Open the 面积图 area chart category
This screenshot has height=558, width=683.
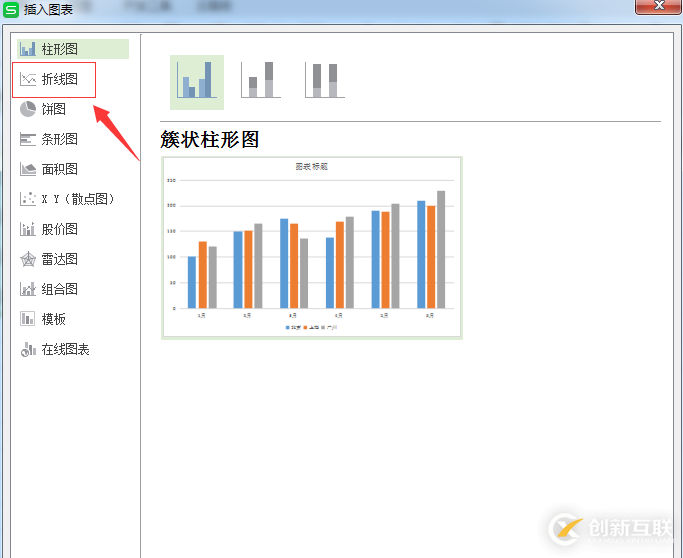pos(59,169)
